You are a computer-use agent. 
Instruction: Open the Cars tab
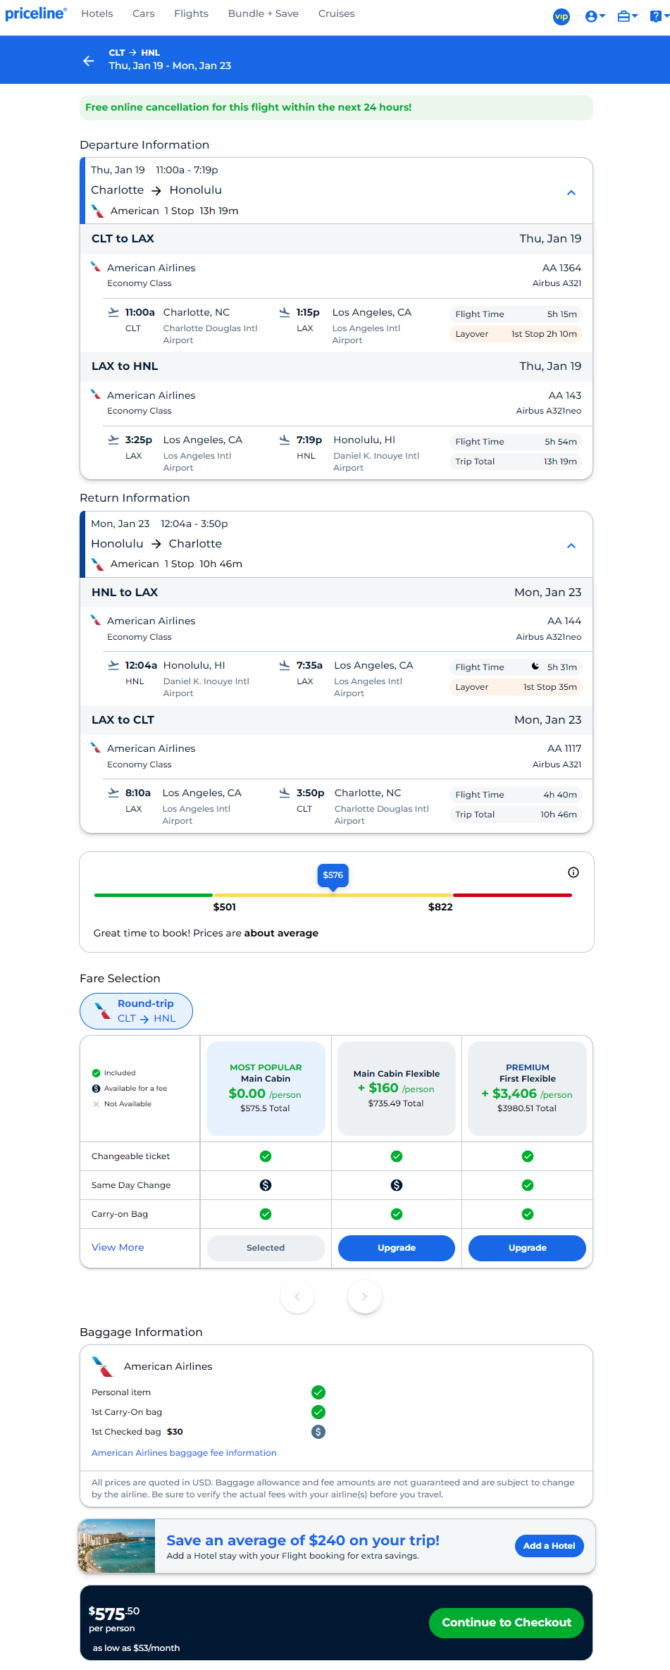click(144, 14)
